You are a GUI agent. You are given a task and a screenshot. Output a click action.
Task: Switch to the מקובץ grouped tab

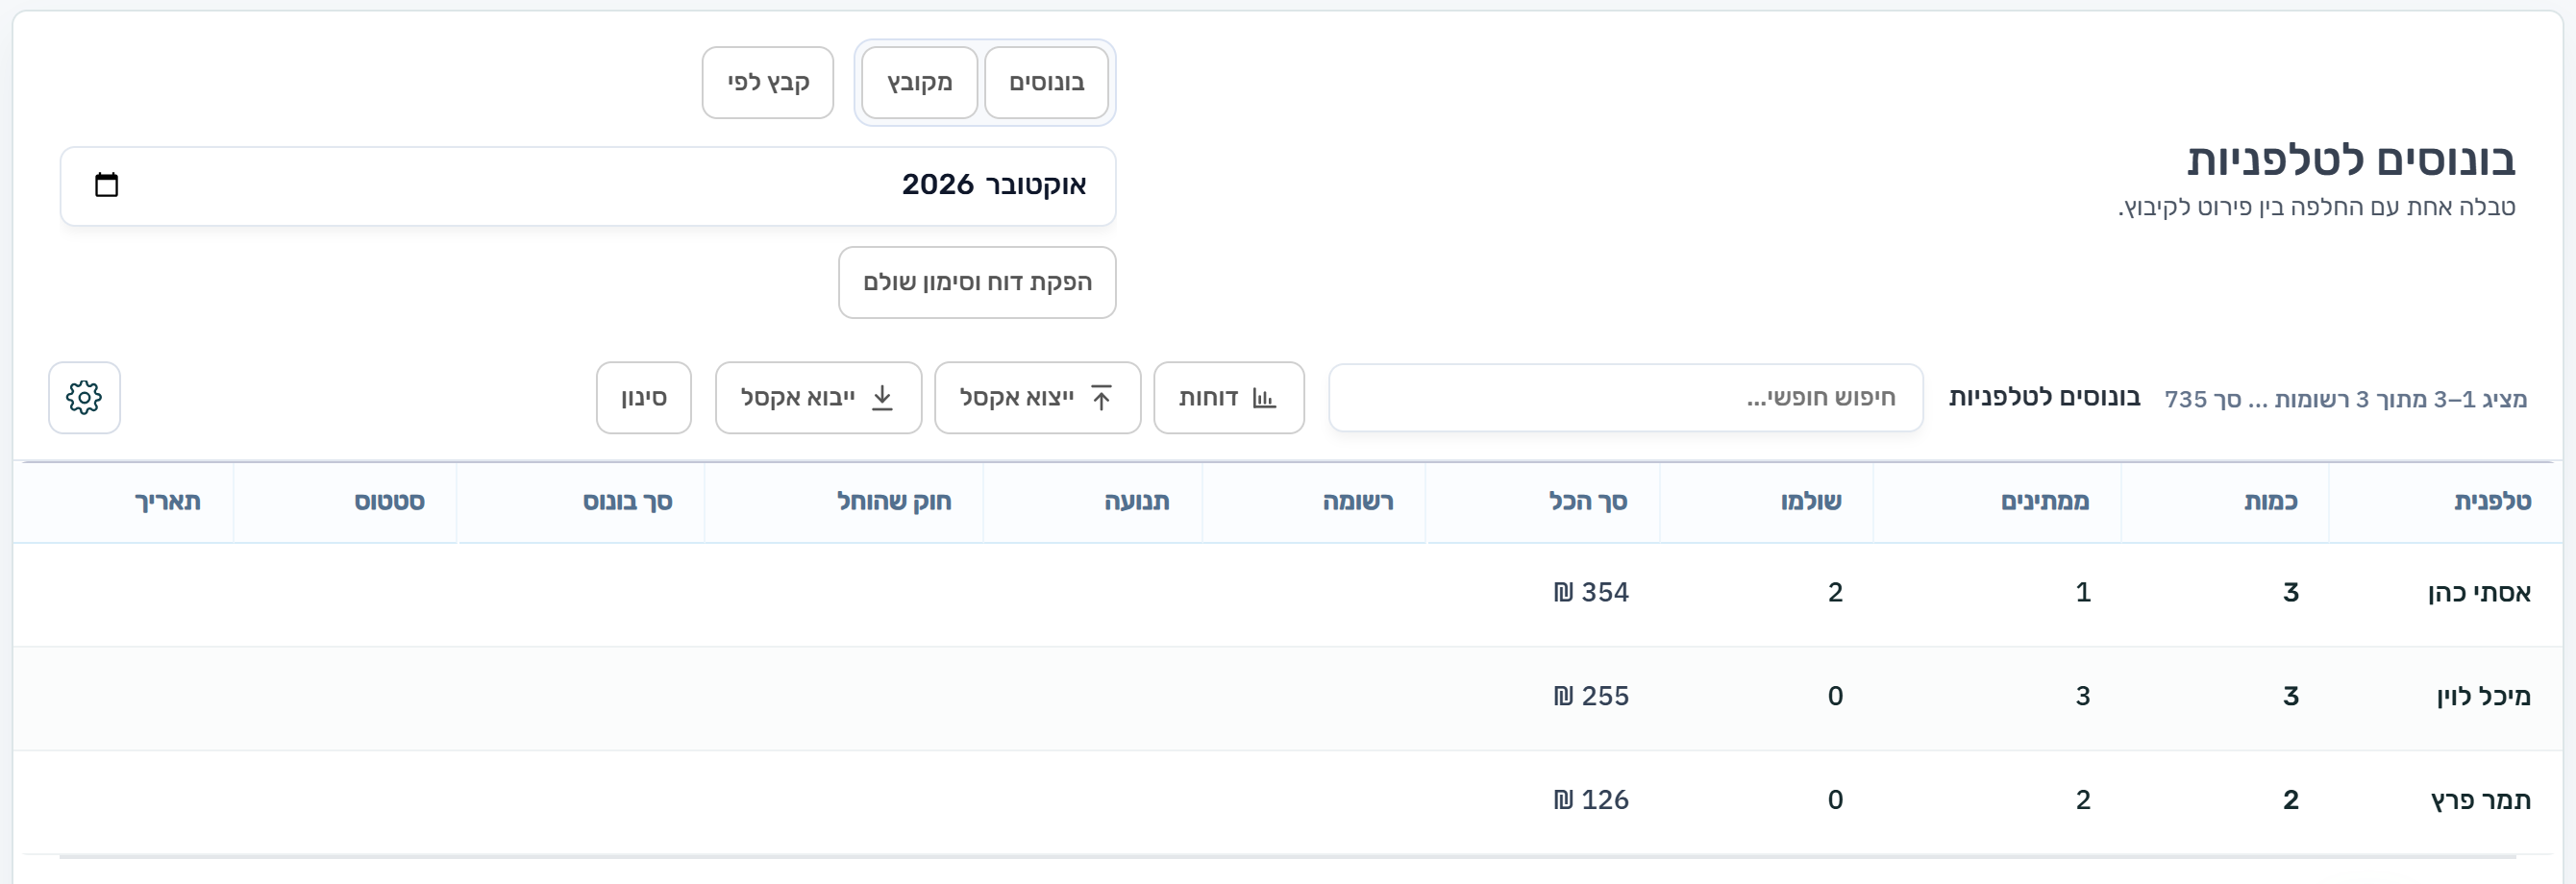tap(919, 82)
